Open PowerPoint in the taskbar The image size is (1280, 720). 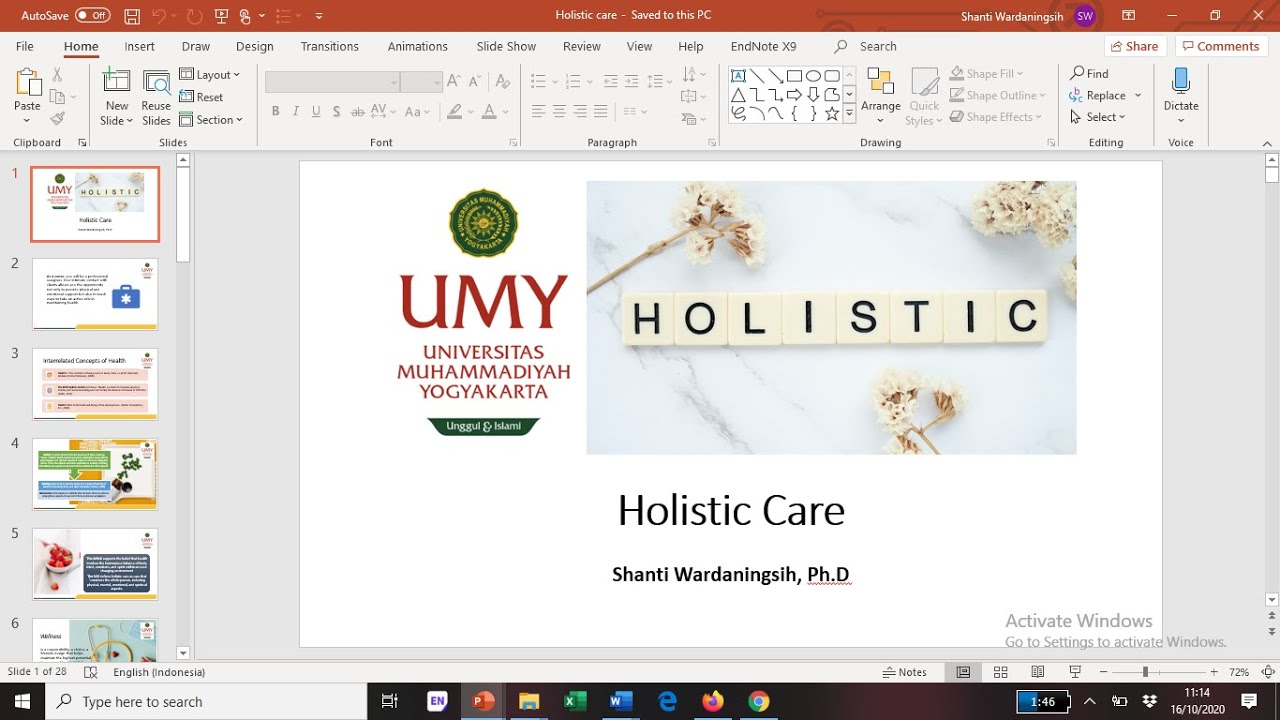click(484, 701)
